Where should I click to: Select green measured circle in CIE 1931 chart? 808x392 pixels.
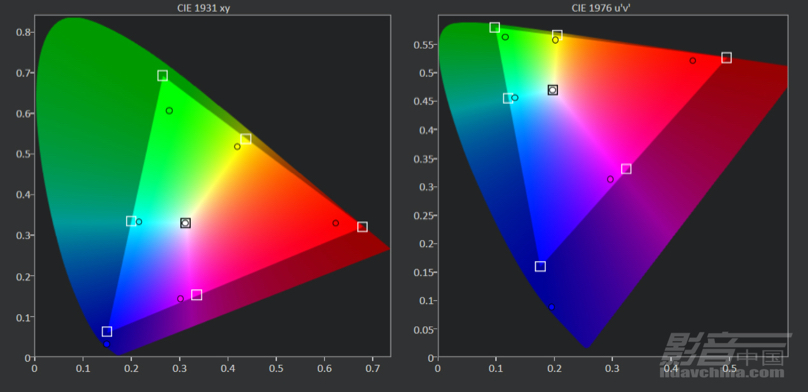(169, 111)
